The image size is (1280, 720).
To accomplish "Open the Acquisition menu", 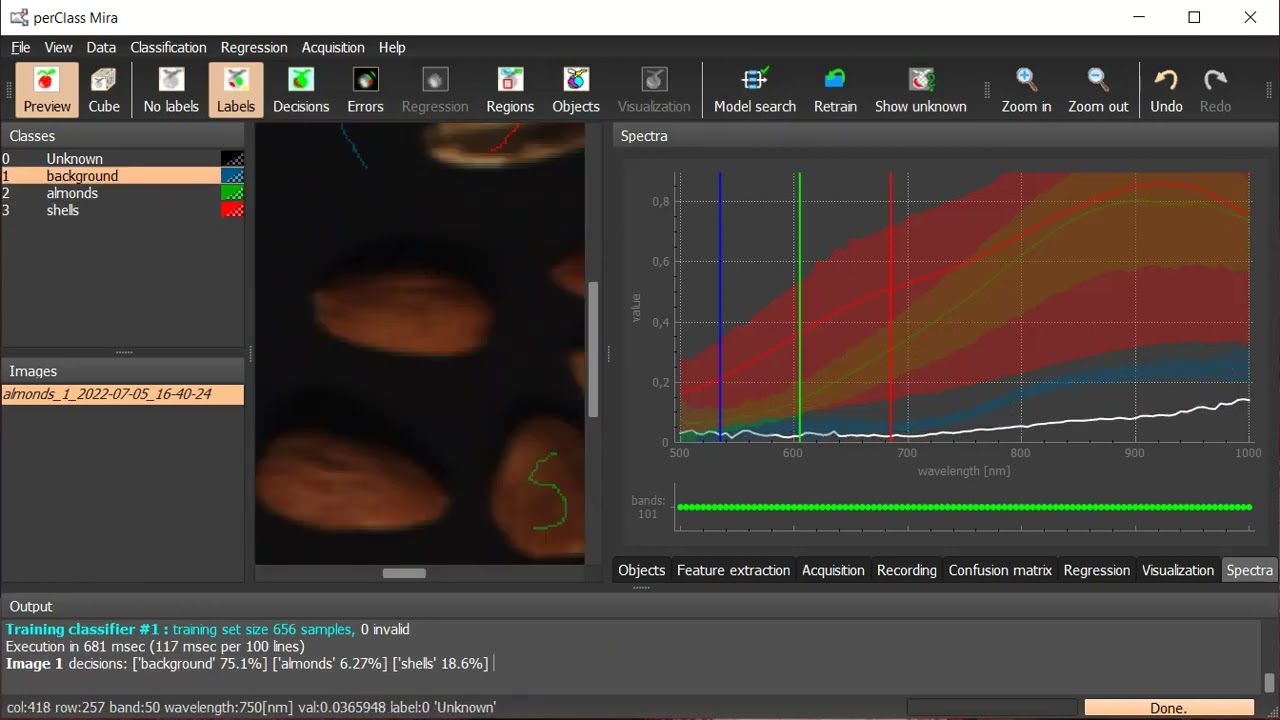I will (x=333, y=47).
